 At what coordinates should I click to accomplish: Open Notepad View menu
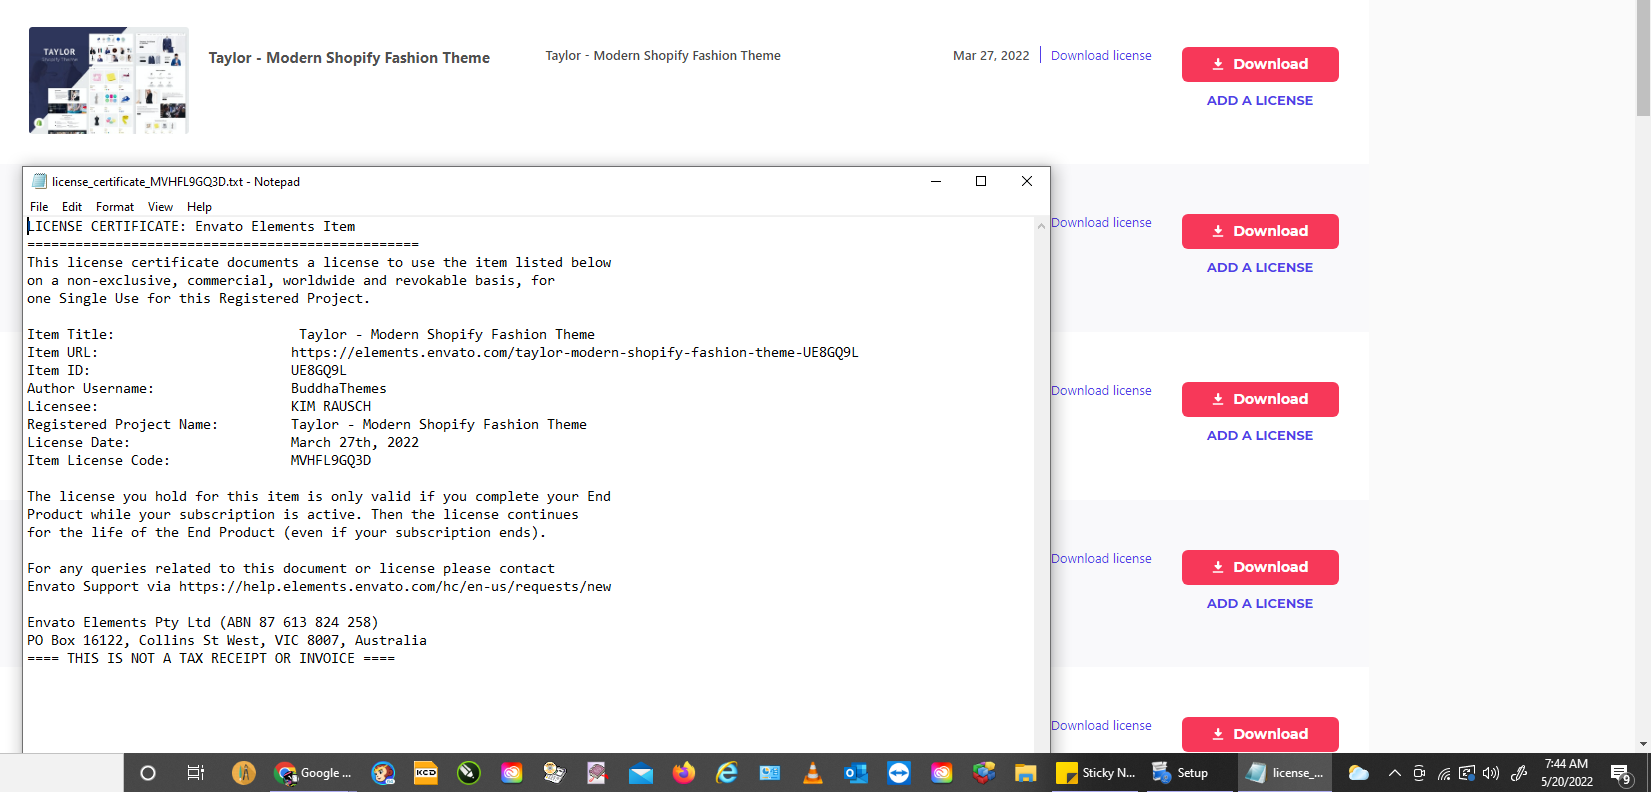coord(160,207)
